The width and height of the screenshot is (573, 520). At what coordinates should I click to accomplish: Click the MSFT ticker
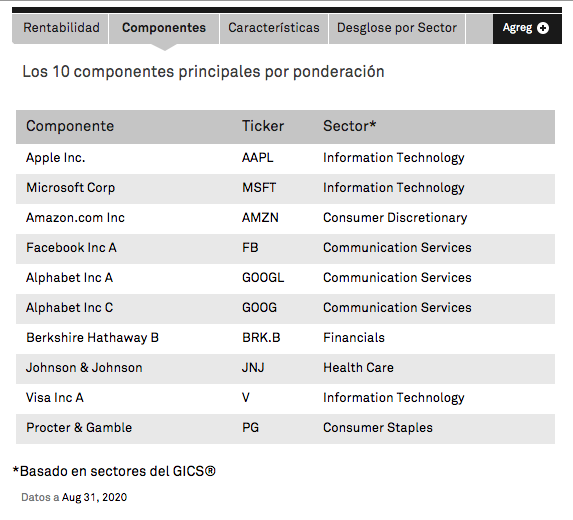click(x=259, y=188)
